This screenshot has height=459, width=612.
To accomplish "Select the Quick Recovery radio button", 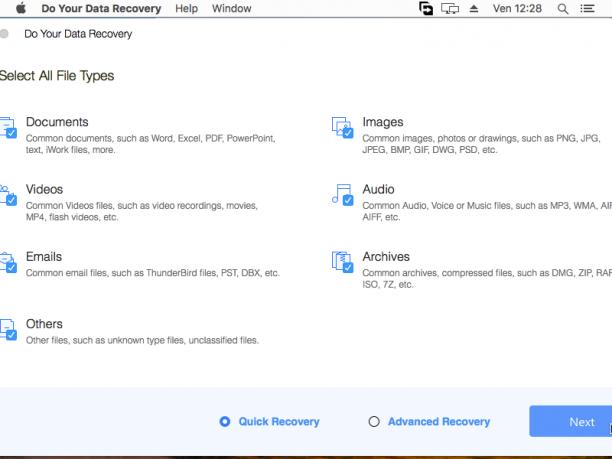I will (225, 422).
